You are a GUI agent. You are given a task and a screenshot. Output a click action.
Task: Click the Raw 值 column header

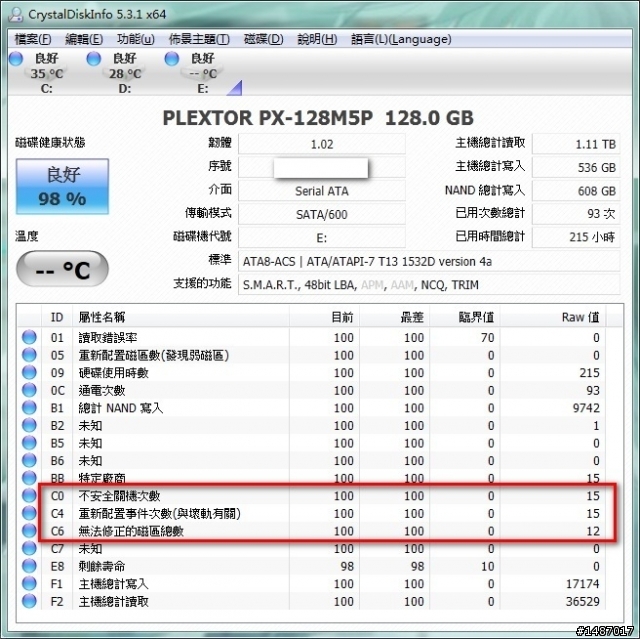click(x=553, y=317)
